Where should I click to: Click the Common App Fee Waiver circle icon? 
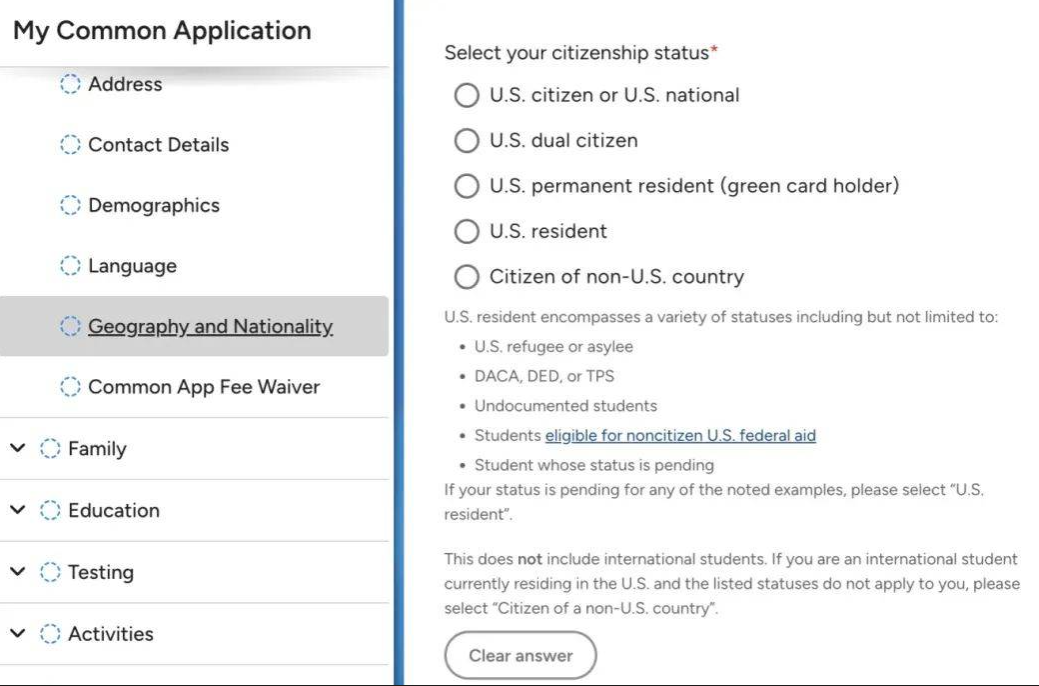70,386
